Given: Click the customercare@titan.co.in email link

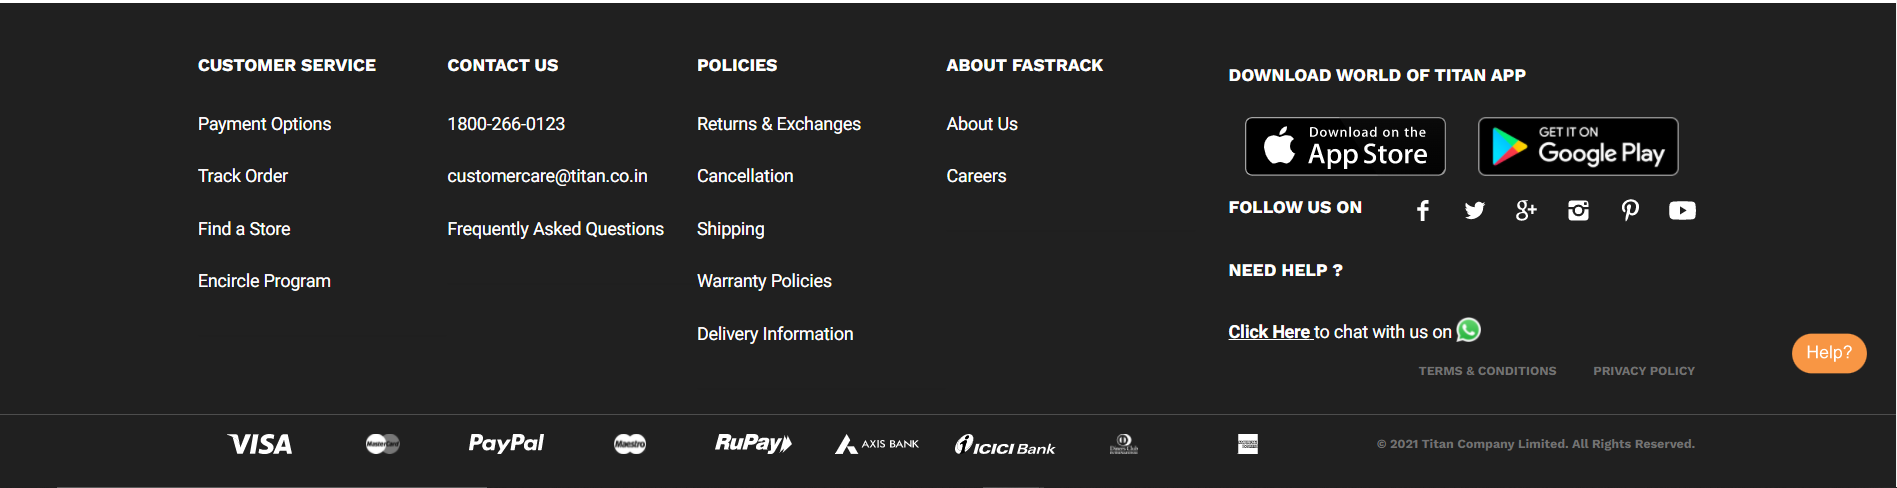Looking at the screenshot, I should point(547,176).
